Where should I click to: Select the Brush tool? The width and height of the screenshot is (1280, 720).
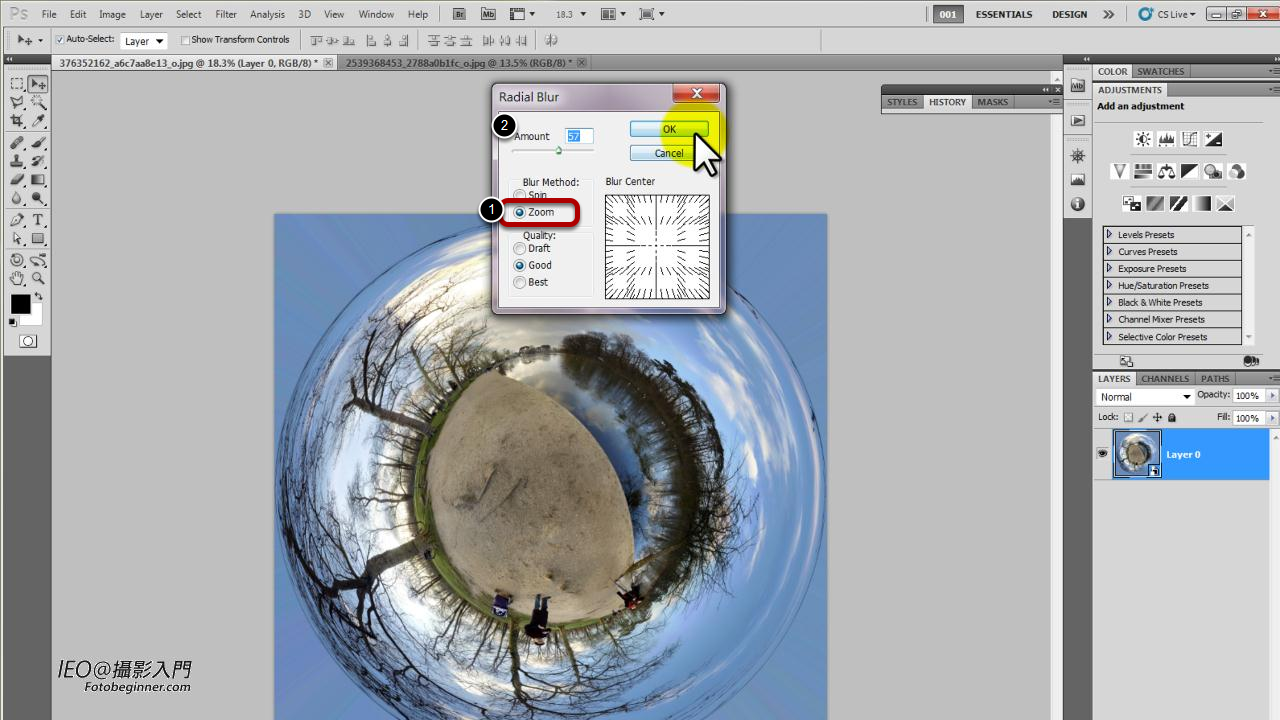pos(38,143)
